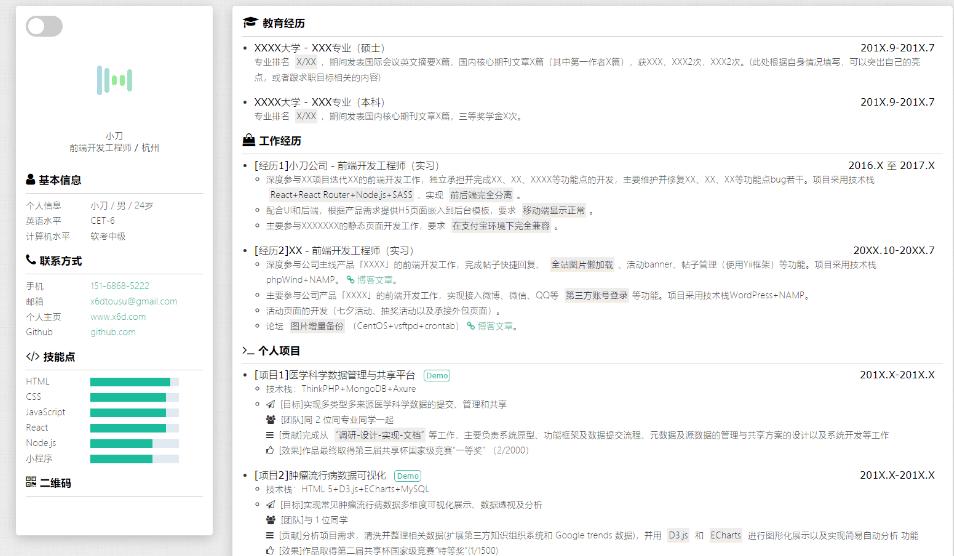Click the React skill progress bar
Image resolution: width=954 pixels, height=556 pixels.
click(x=134, y=428)
